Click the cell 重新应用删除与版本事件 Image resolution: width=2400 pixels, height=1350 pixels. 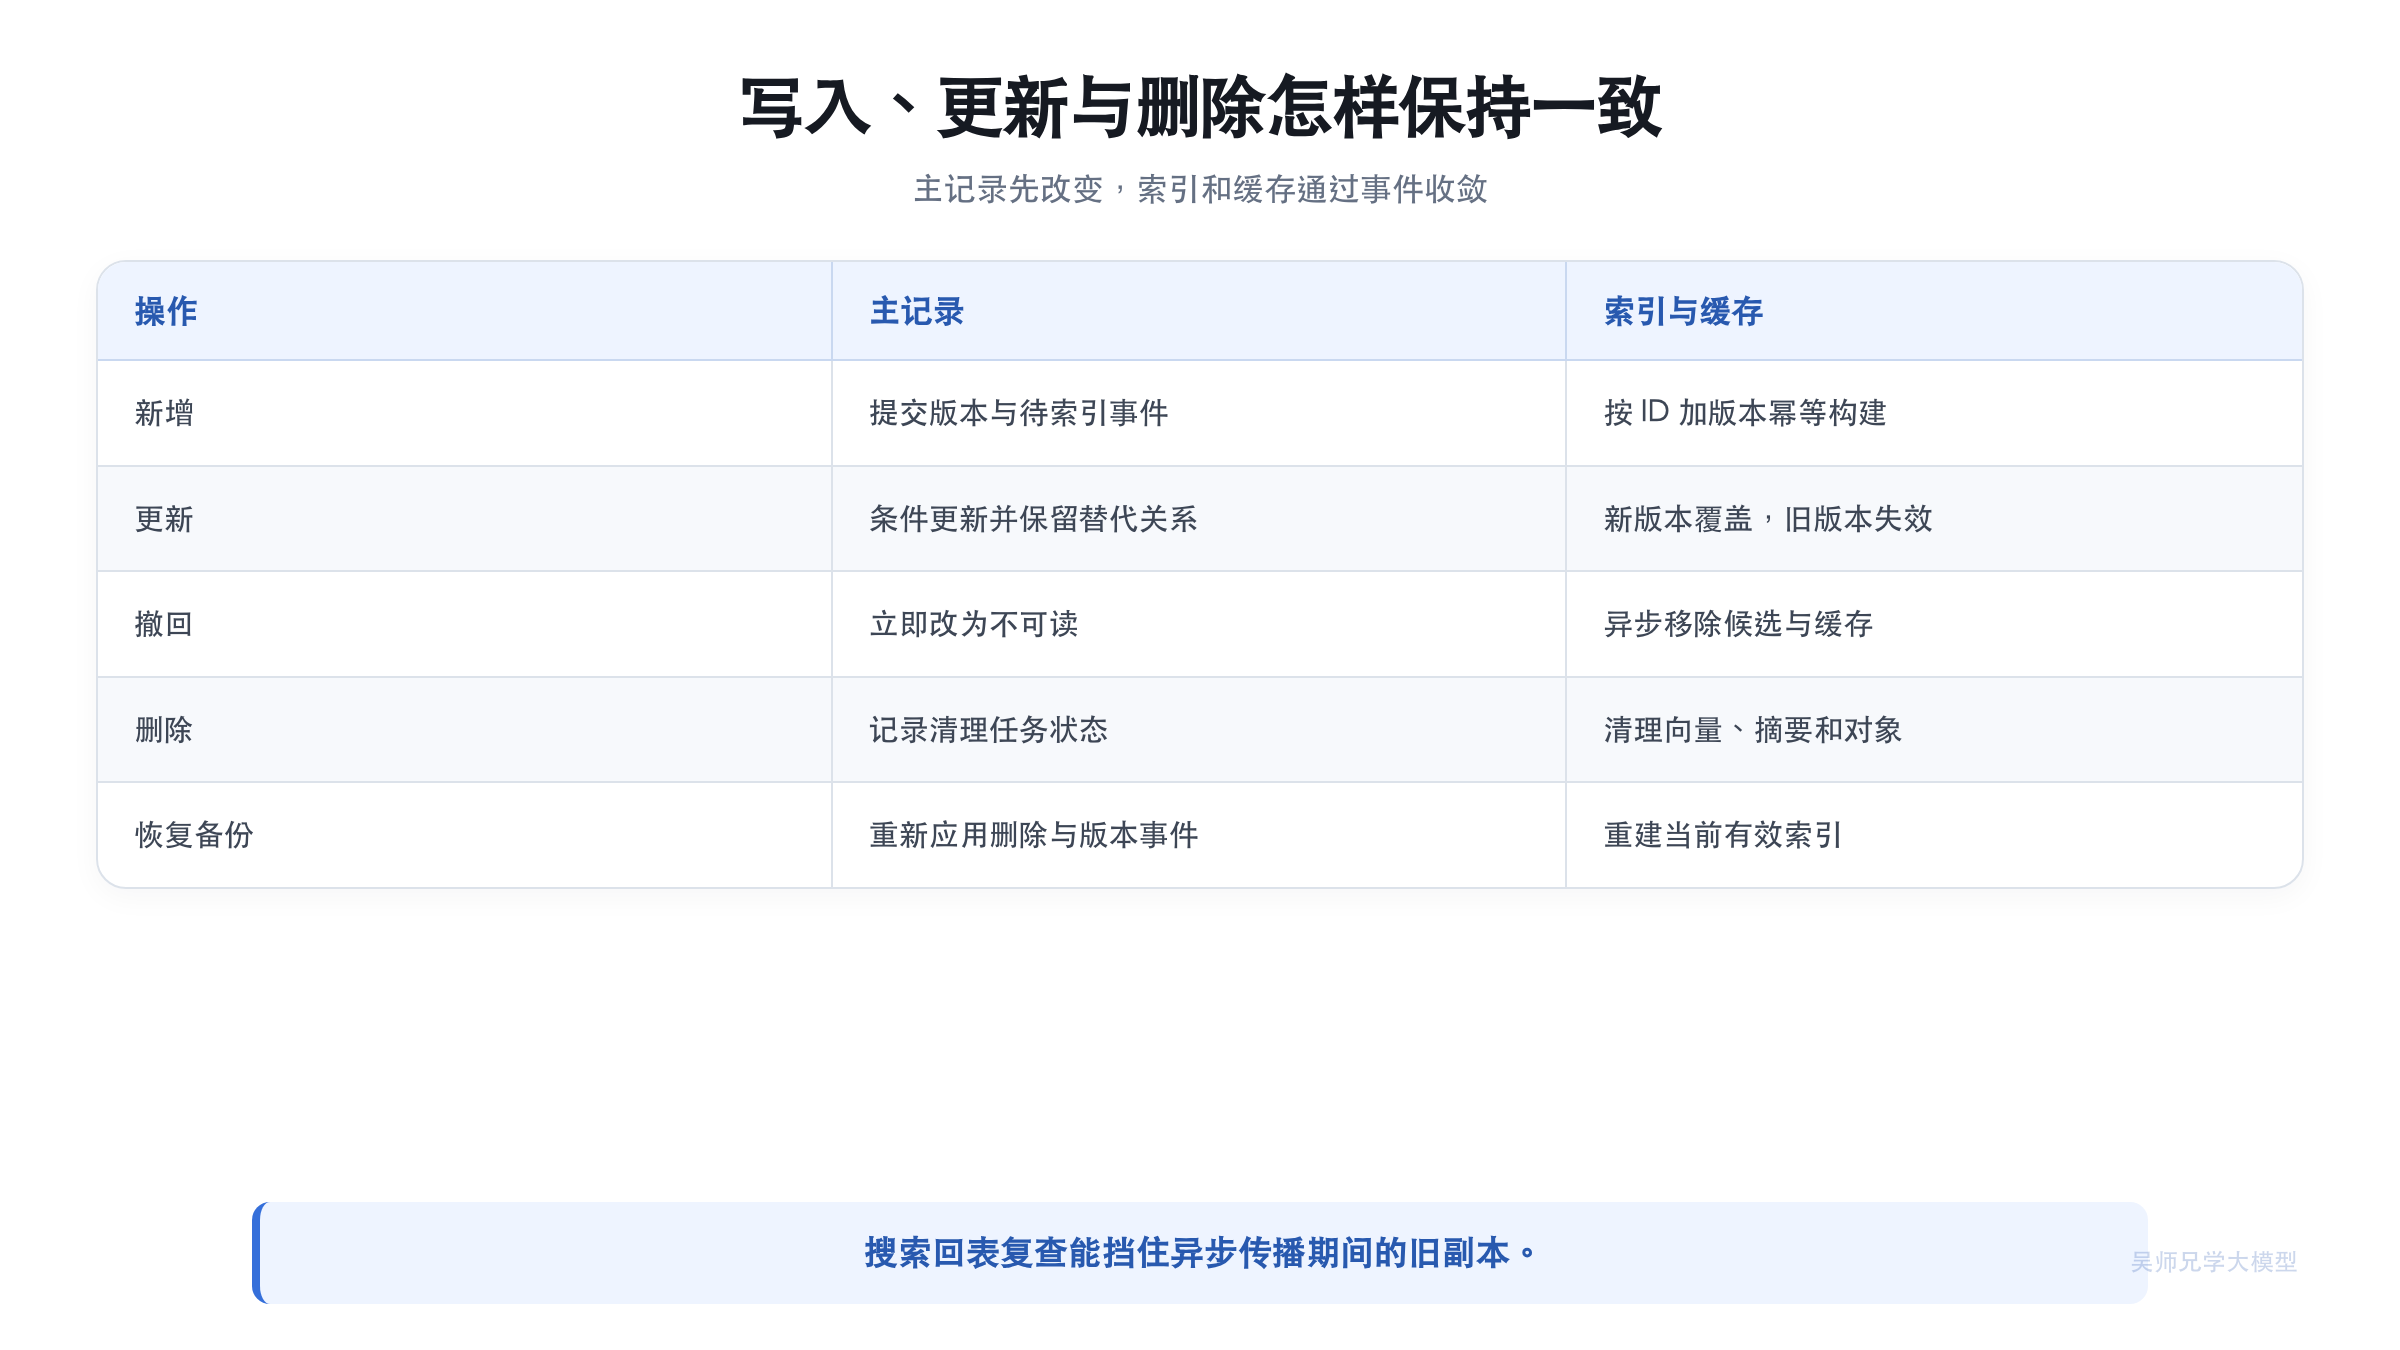pyautogui.click(x=1199, y=835)
